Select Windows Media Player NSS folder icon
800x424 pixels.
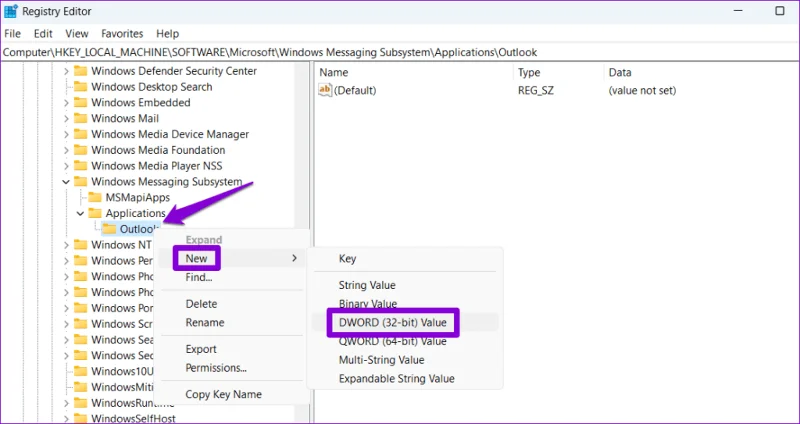click(81, 166)
